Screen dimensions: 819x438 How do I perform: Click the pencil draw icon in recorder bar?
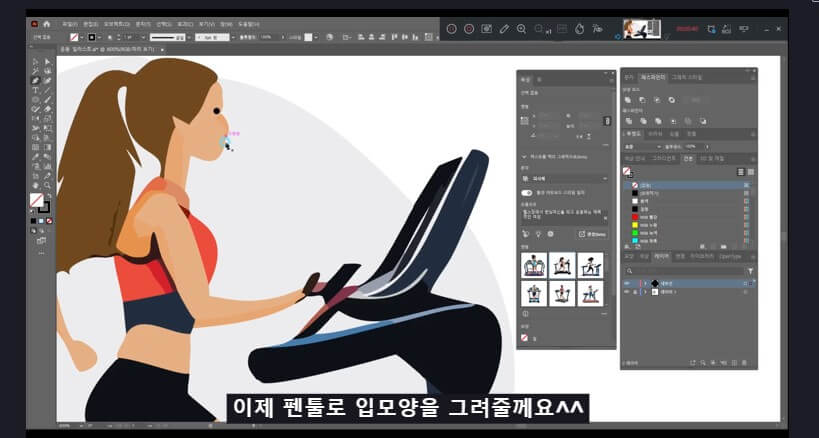pos(504,29)
